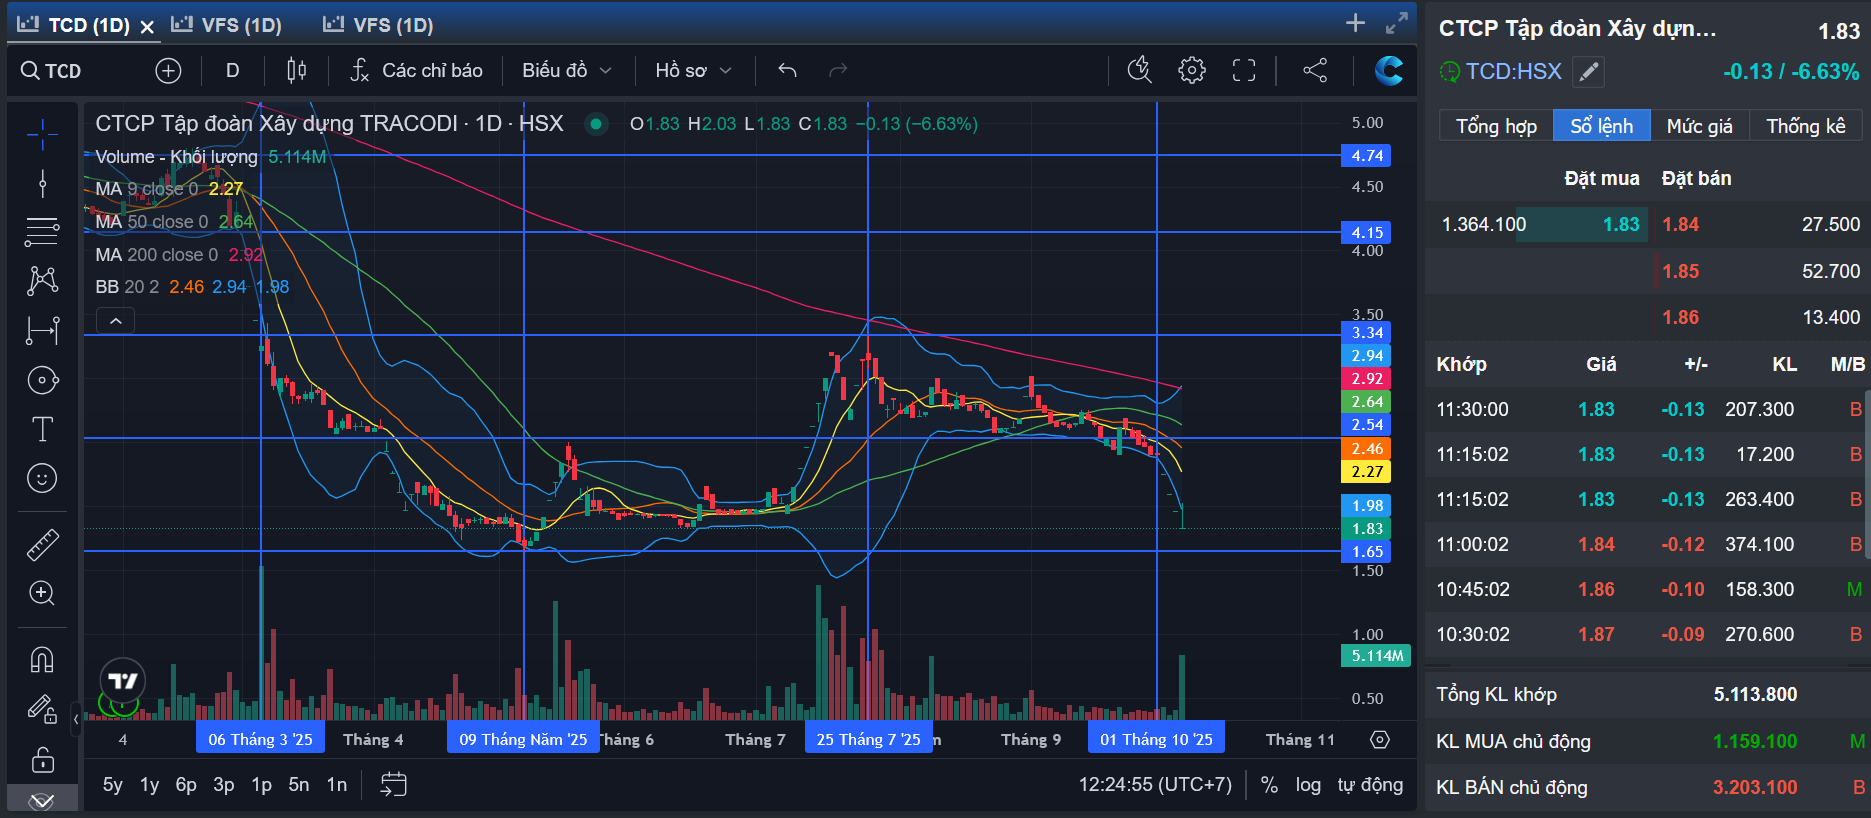Open the D interval selector
Screen dimensions: 1871x818
[x=232, y=71]
